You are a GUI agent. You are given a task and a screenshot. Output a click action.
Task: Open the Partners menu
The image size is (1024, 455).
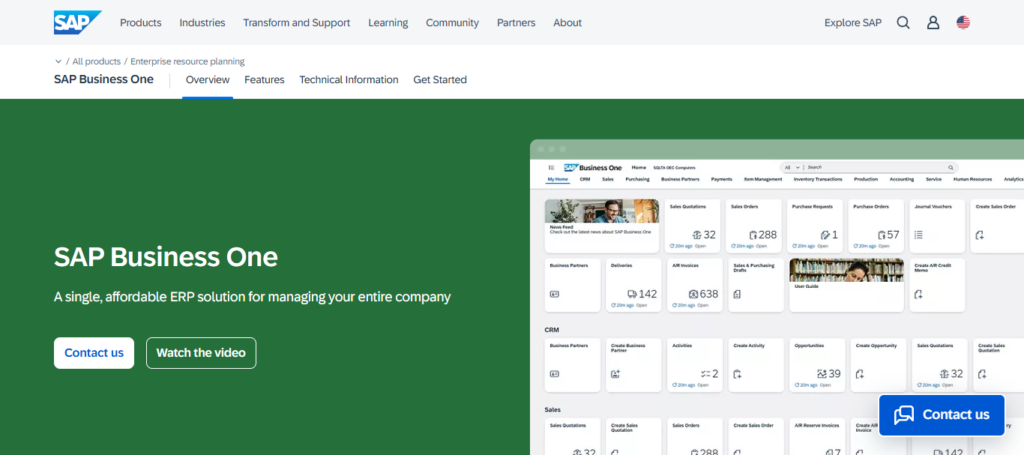pos(516,23)
